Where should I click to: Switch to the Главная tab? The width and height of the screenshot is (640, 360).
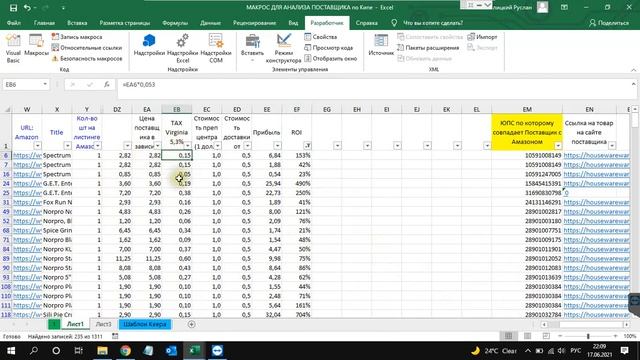(44, 23)
